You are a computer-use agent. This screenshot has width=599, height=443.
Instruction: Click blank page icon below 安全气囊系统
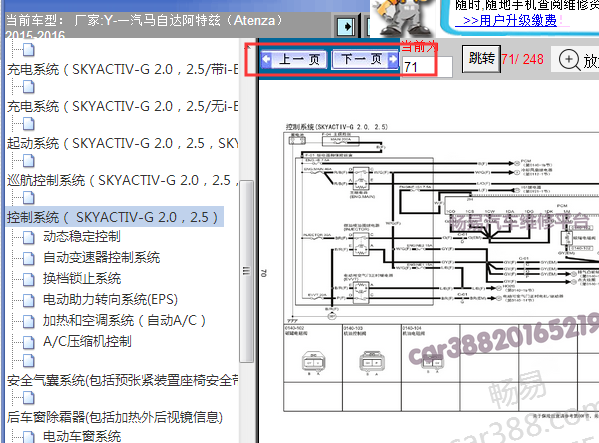[29, 398]
